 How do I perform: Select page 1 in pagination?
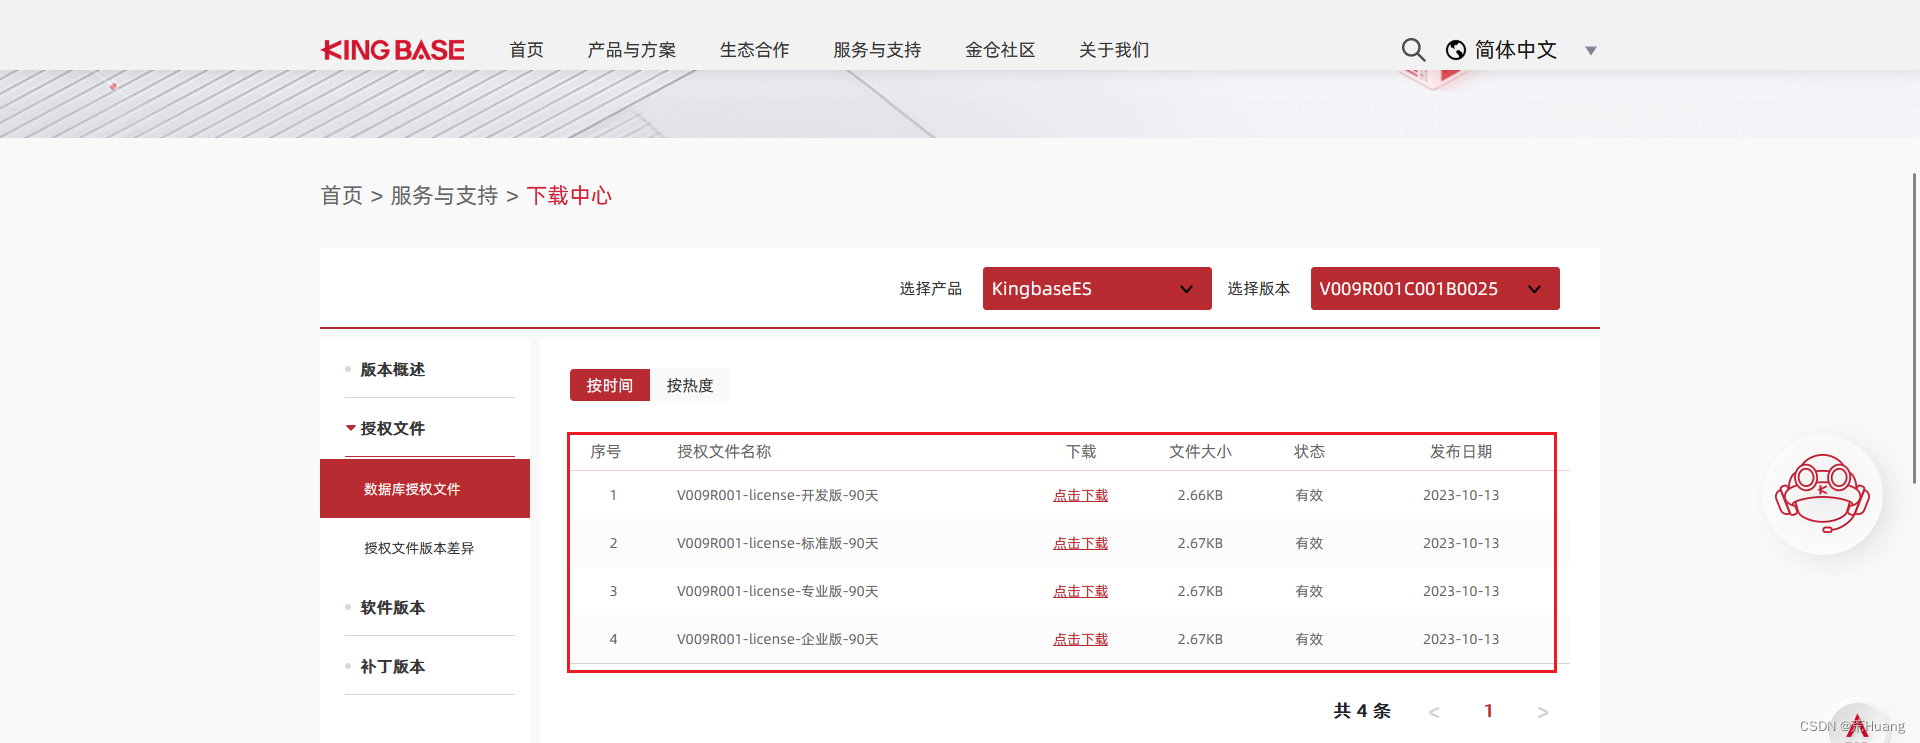(1488, 711)
